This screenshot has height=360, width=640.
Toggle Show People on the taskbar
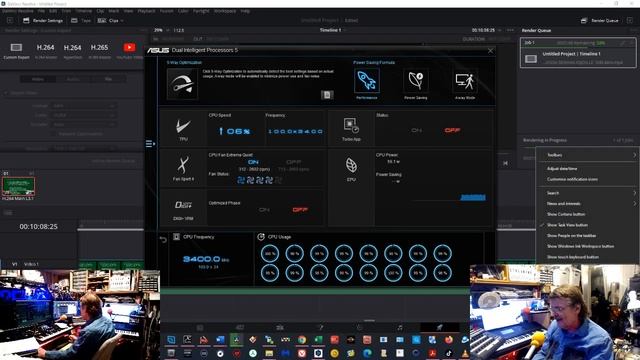(x=571, y=236)
